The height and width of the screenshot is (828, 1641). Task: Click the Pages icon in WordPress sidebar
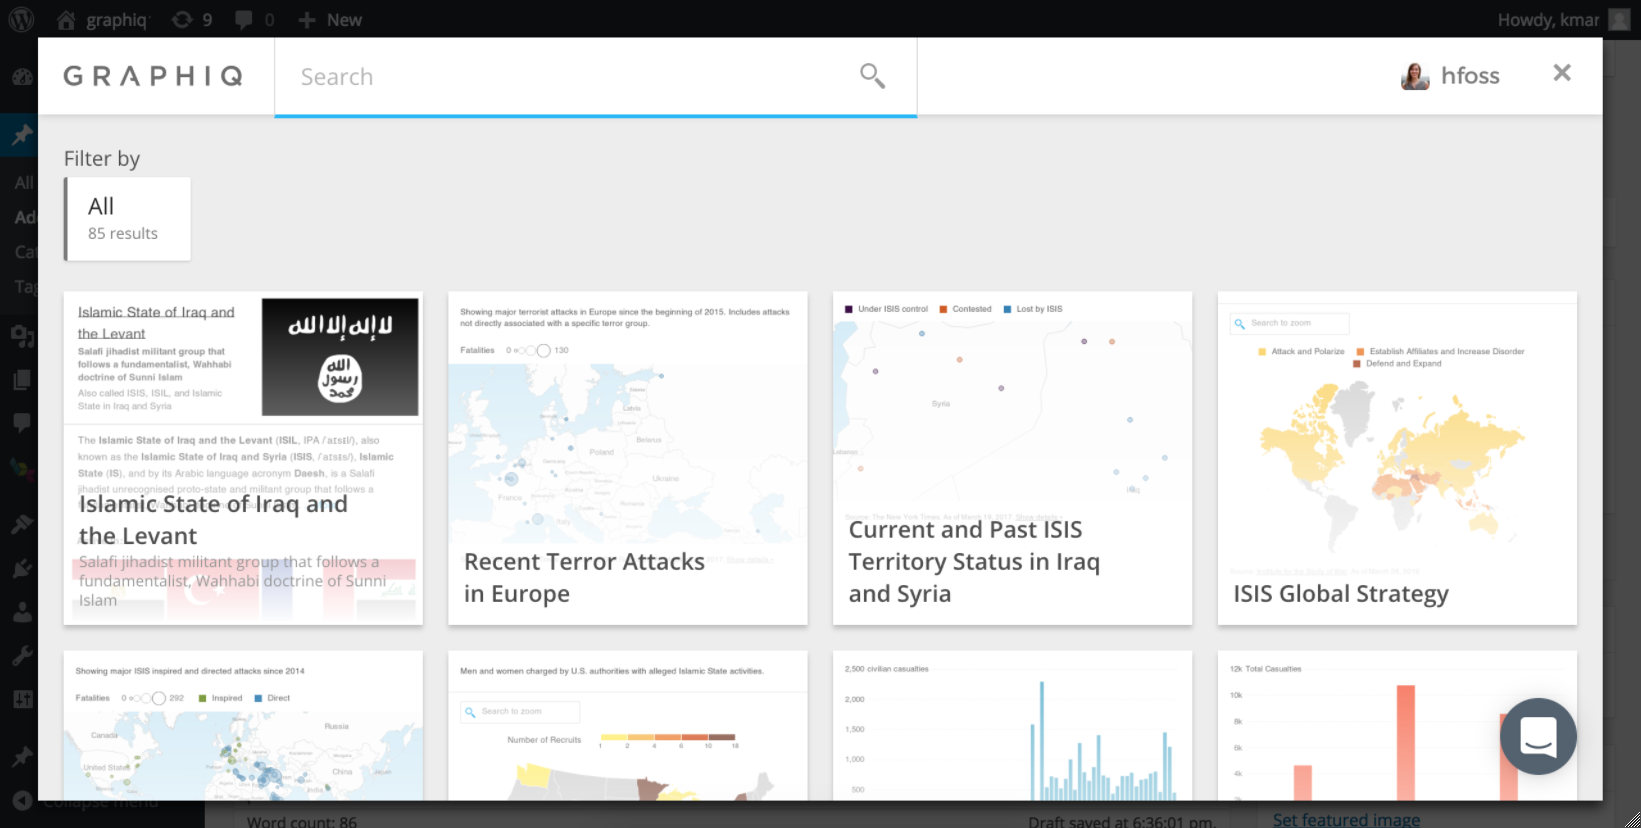click(21, 379)
